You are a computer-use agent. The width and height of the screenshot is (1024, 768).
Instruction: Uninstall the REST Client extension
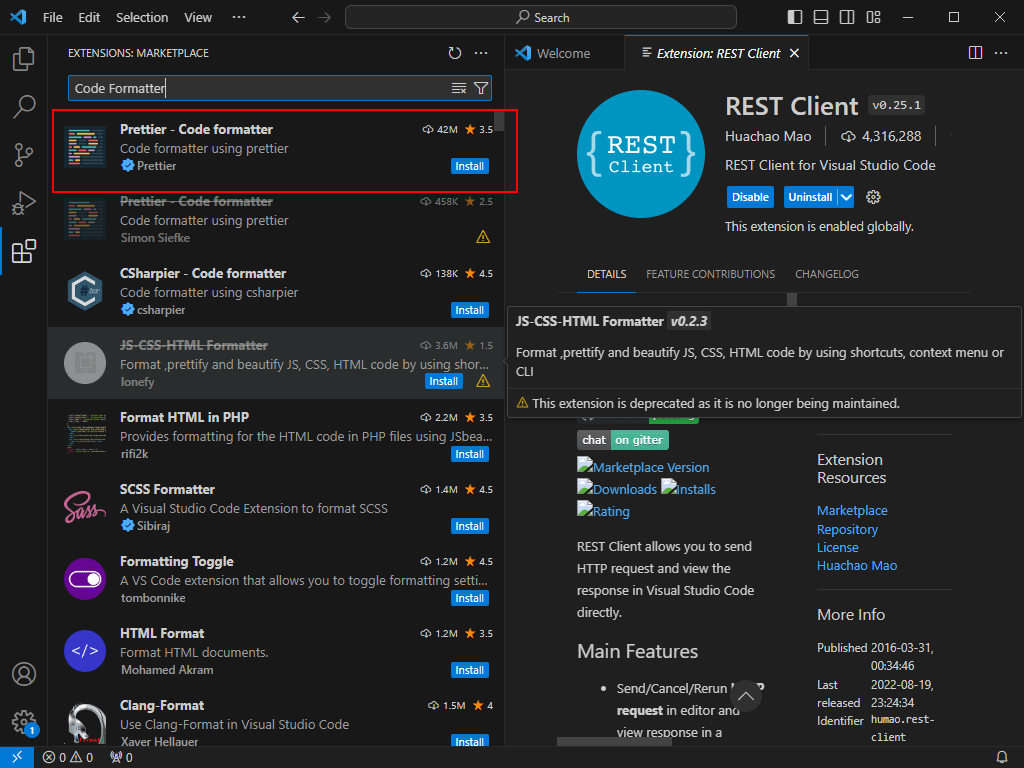point(810,197)
